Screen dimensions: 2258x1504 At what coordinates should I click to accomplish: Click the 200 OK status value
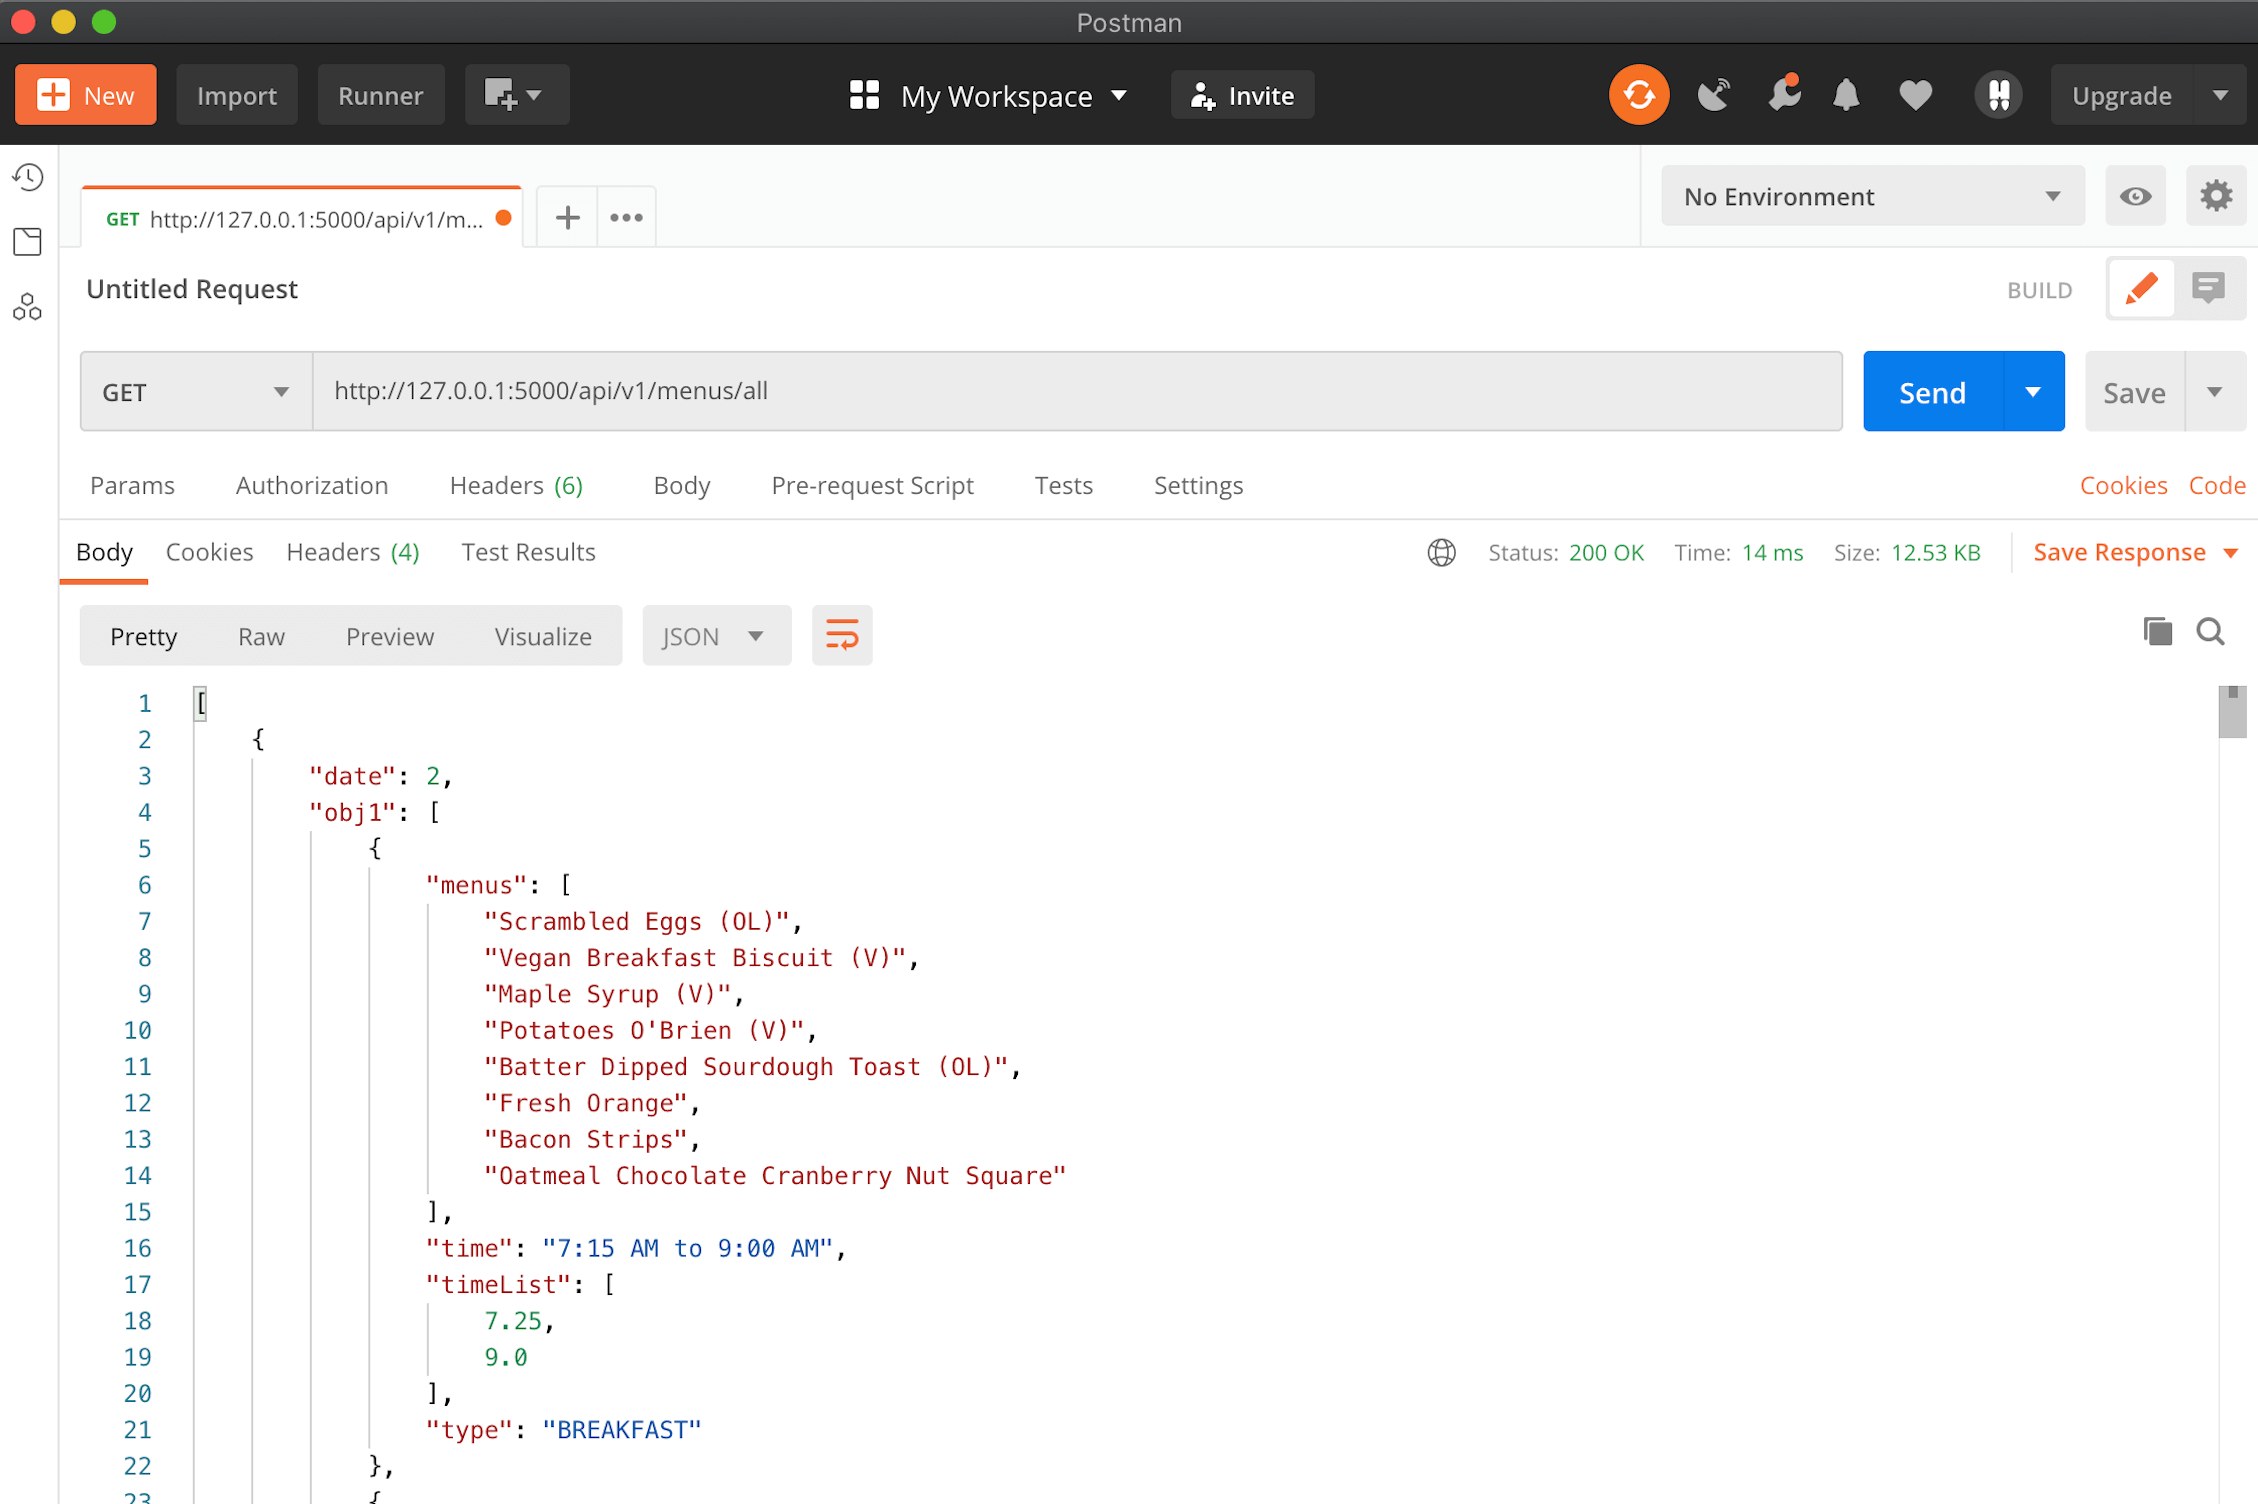(1606, 553)
